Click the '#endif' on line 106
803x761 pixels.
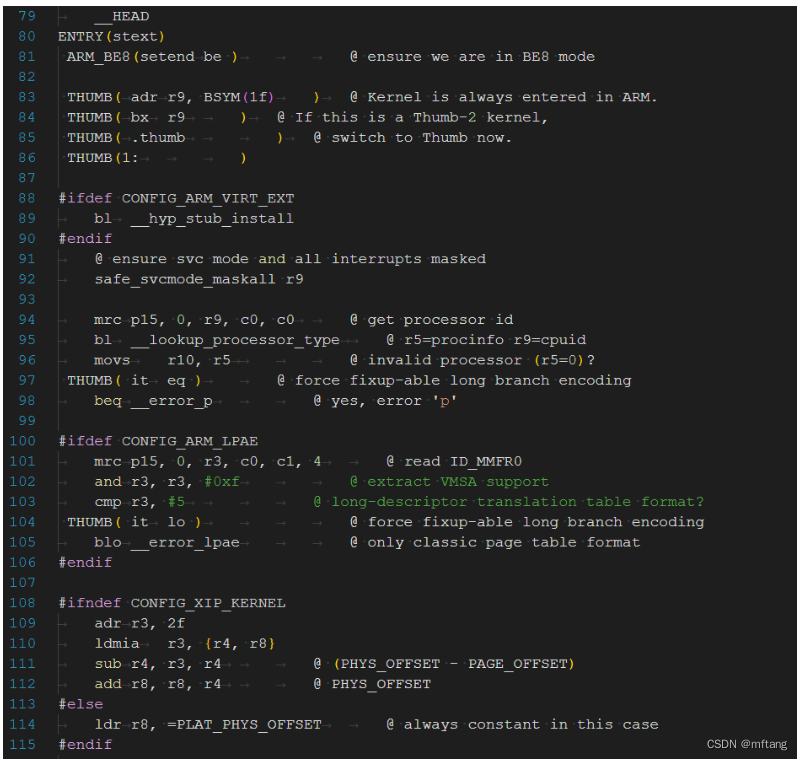(x=85, y=563)
